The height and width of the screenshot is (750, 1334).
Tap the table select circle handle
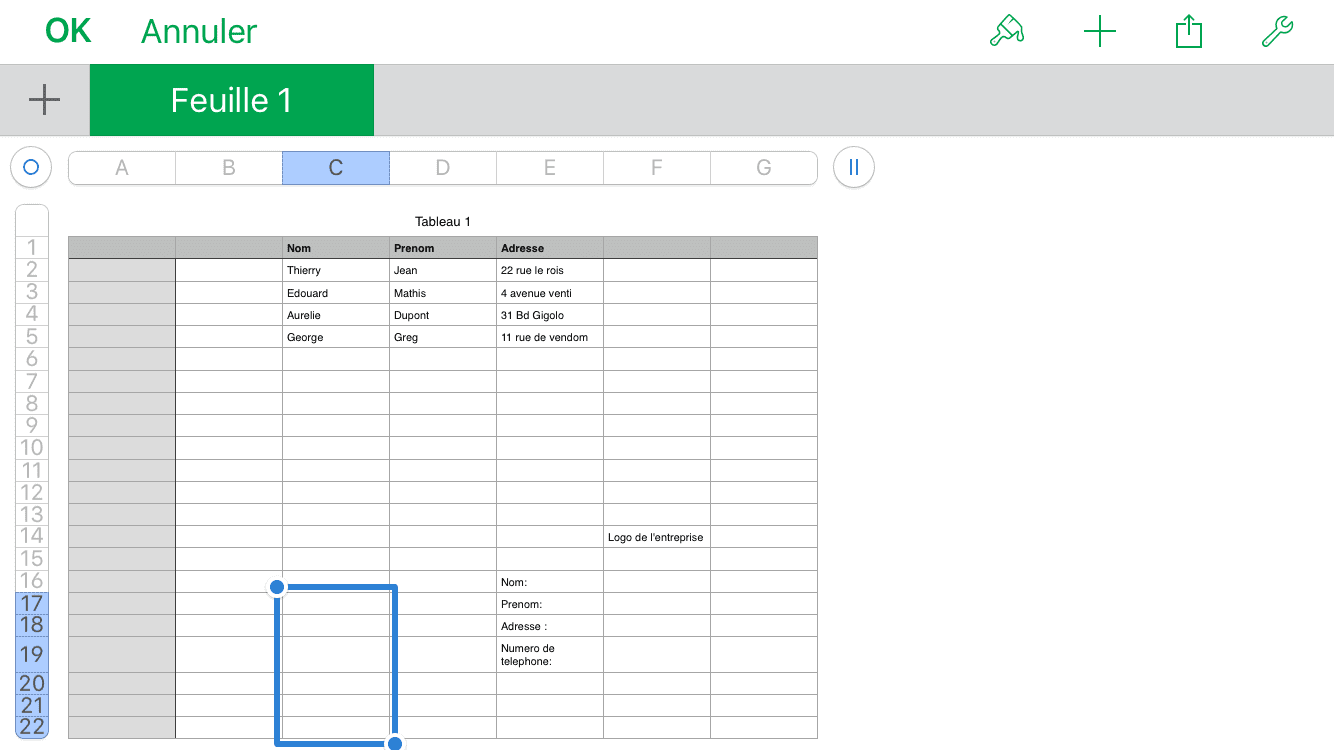[31, 168]
